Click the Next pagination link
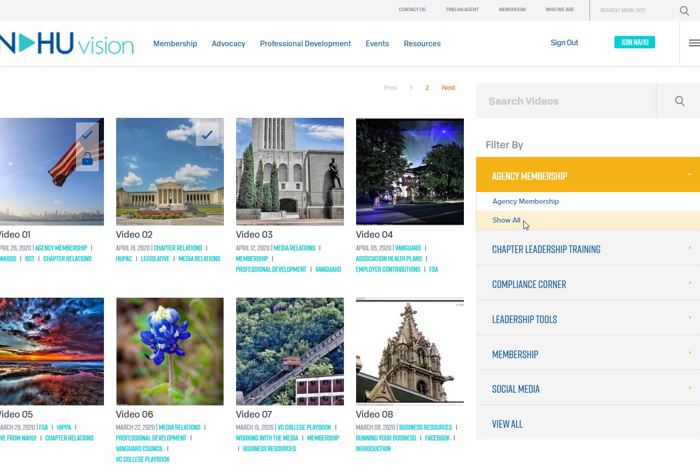Viewport: 700px width, 475px height. [449, 88]
